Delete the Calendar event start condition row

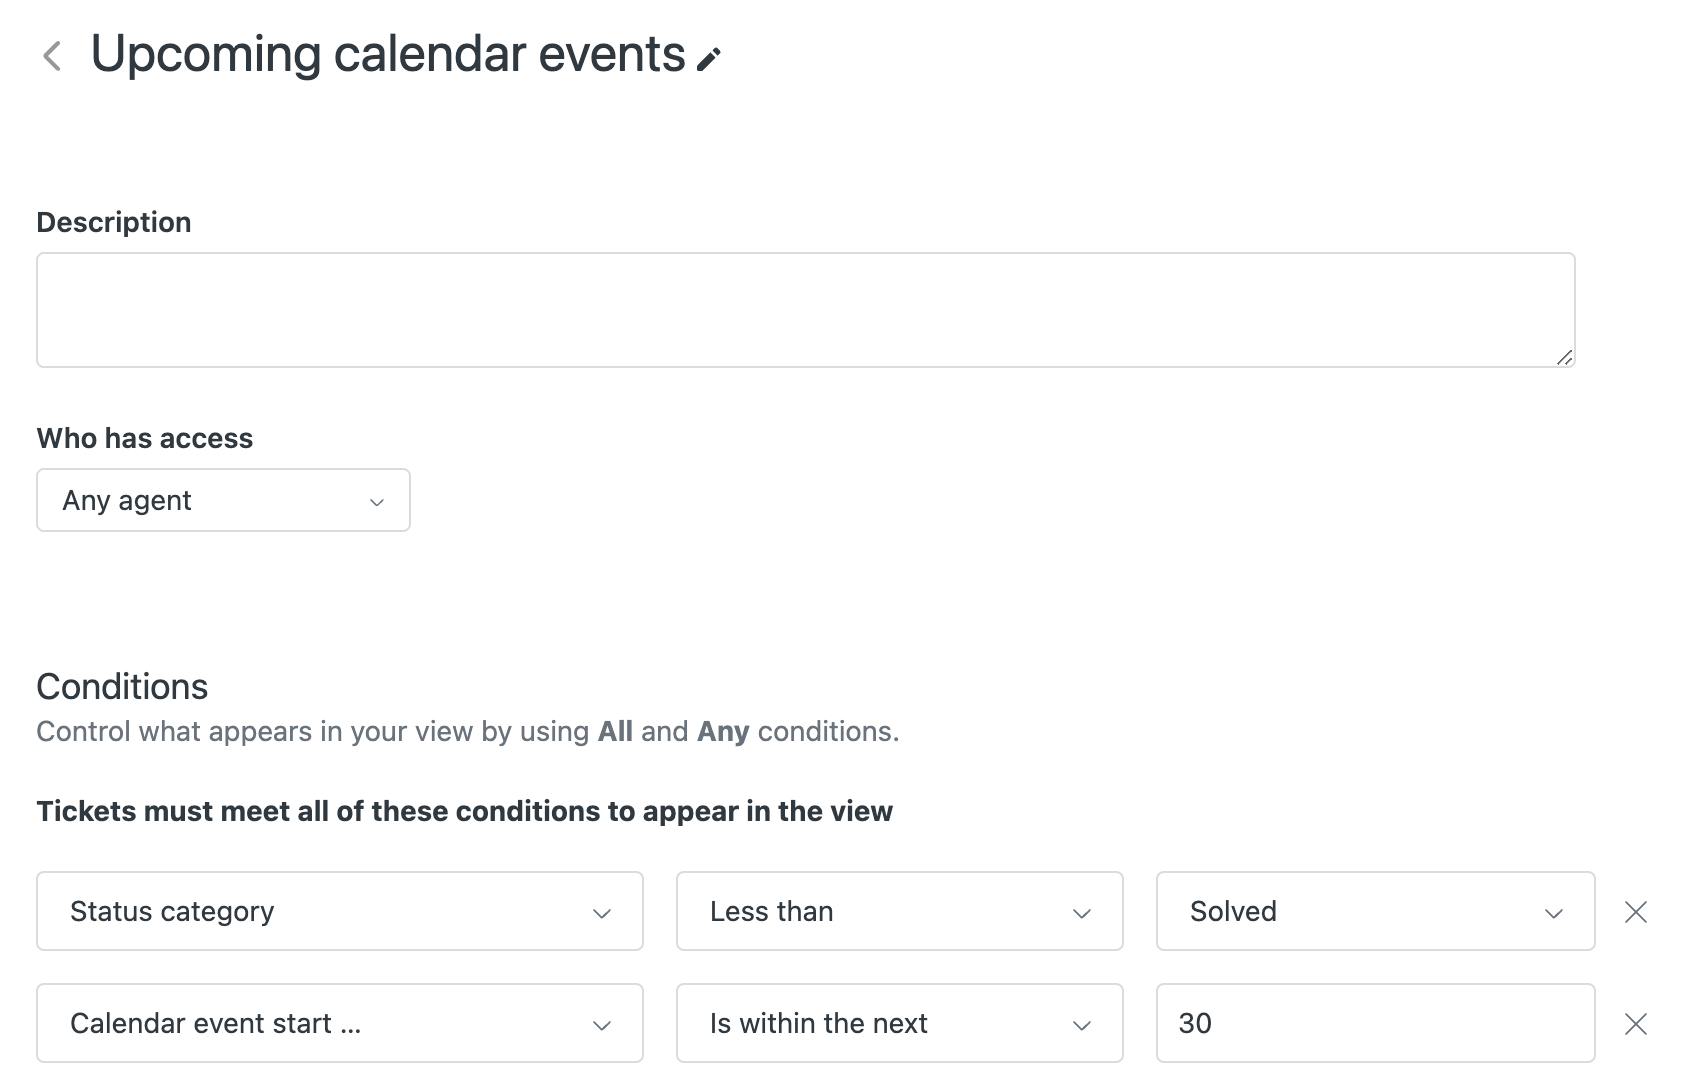point(1636,1024)
